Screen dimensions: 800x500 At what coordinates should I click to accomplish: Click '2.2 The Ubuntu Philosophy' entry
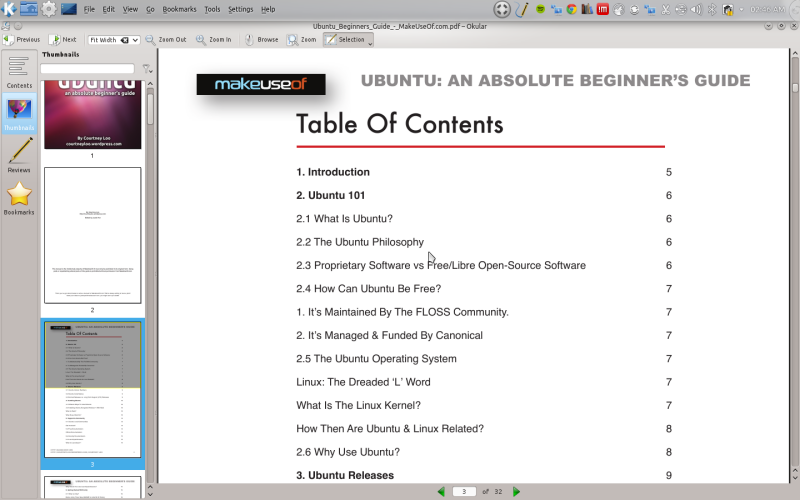click(360, 242)
